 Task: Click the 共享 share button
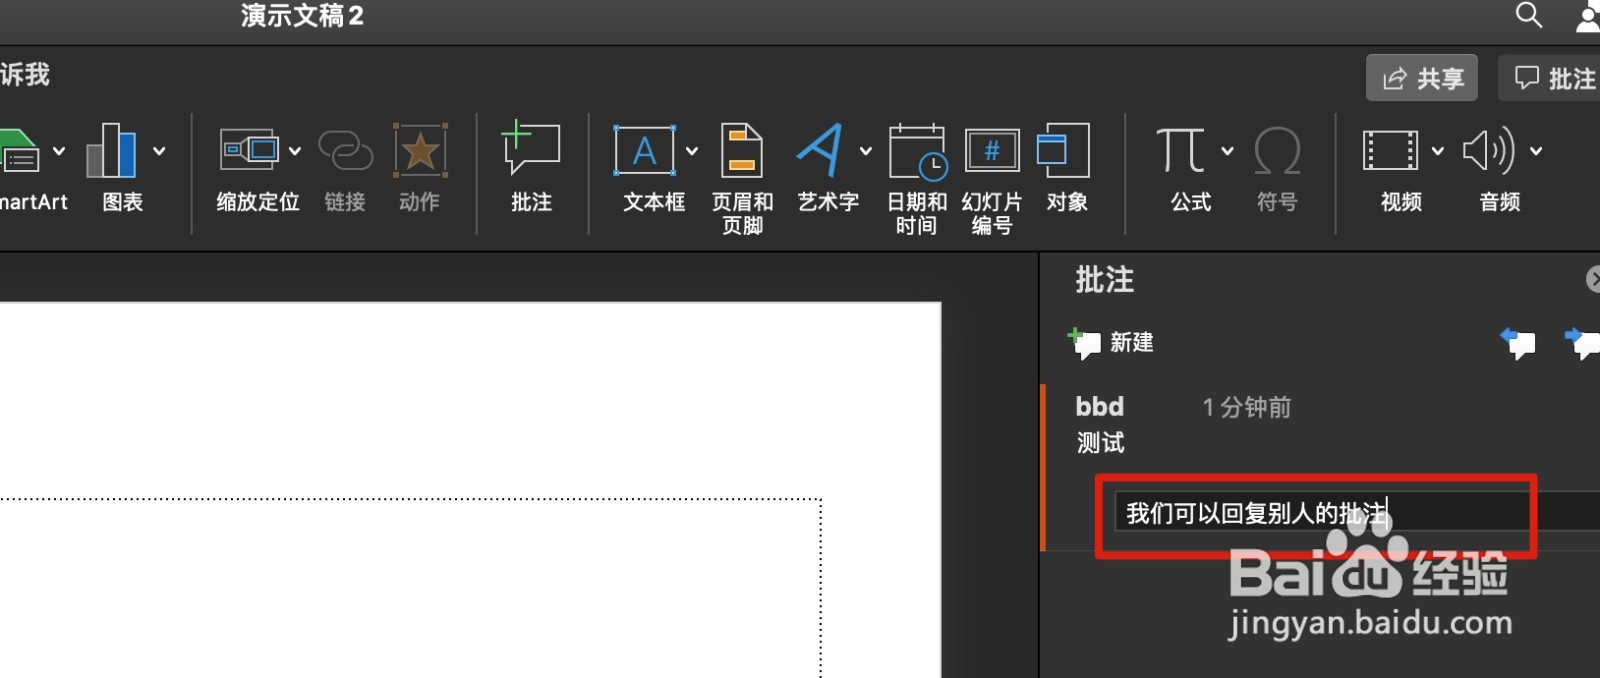pos(1422,78)
